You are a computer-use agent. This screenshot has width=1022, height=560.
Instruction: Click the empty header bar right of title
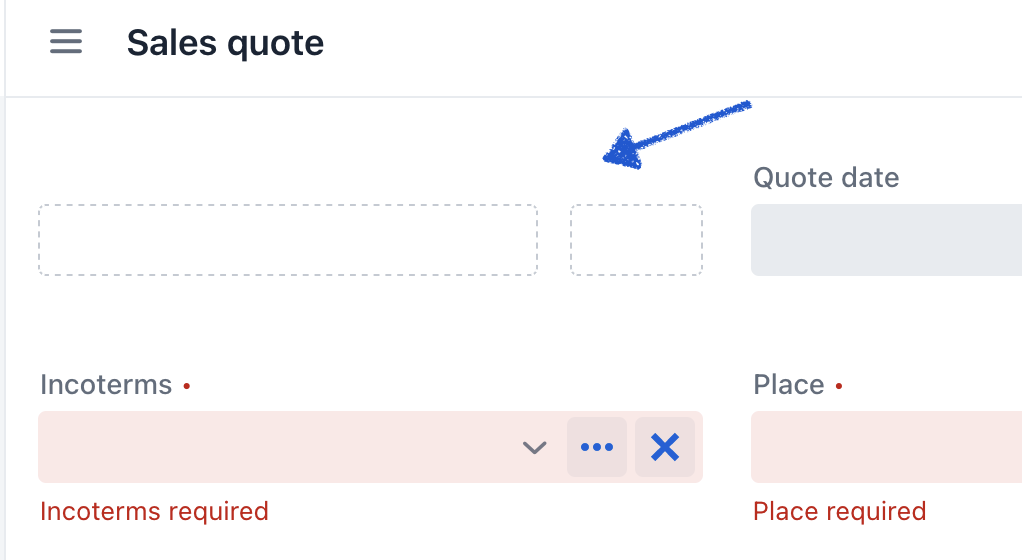point(671,44)
